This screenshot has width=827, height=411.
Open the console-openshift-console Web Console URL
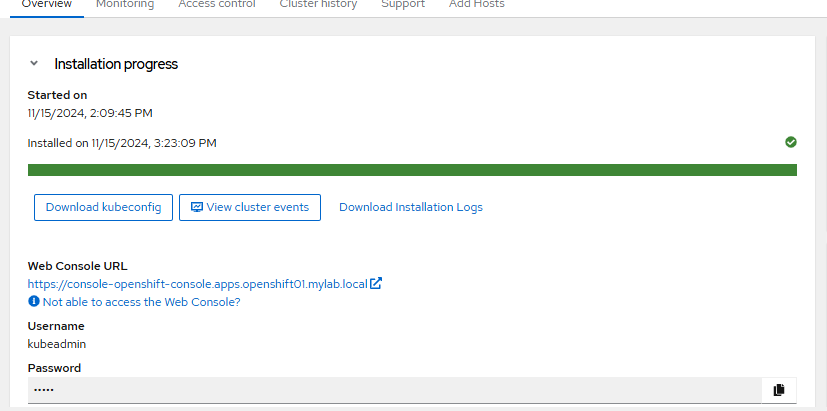pyautogui.click(x=197, y=283)
